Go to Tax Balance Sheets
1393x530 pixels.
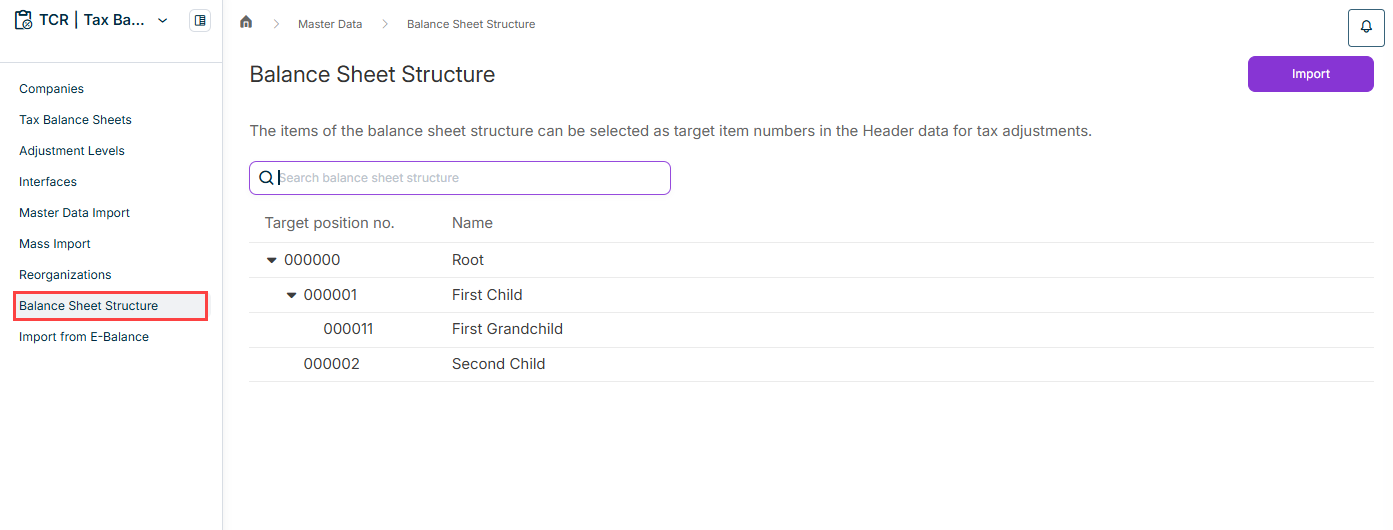(x=75, y=120)
